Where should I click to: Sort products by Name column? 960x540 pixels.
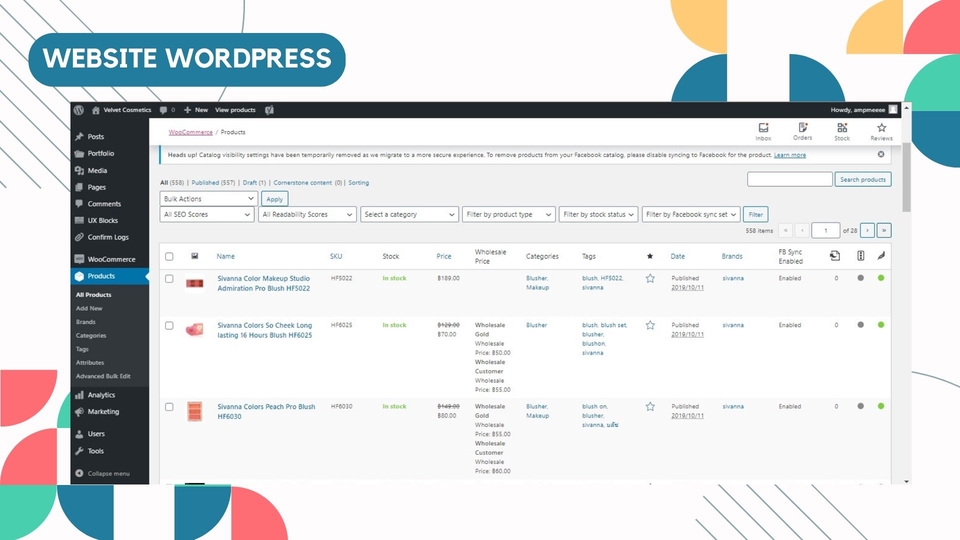point(225,257)
